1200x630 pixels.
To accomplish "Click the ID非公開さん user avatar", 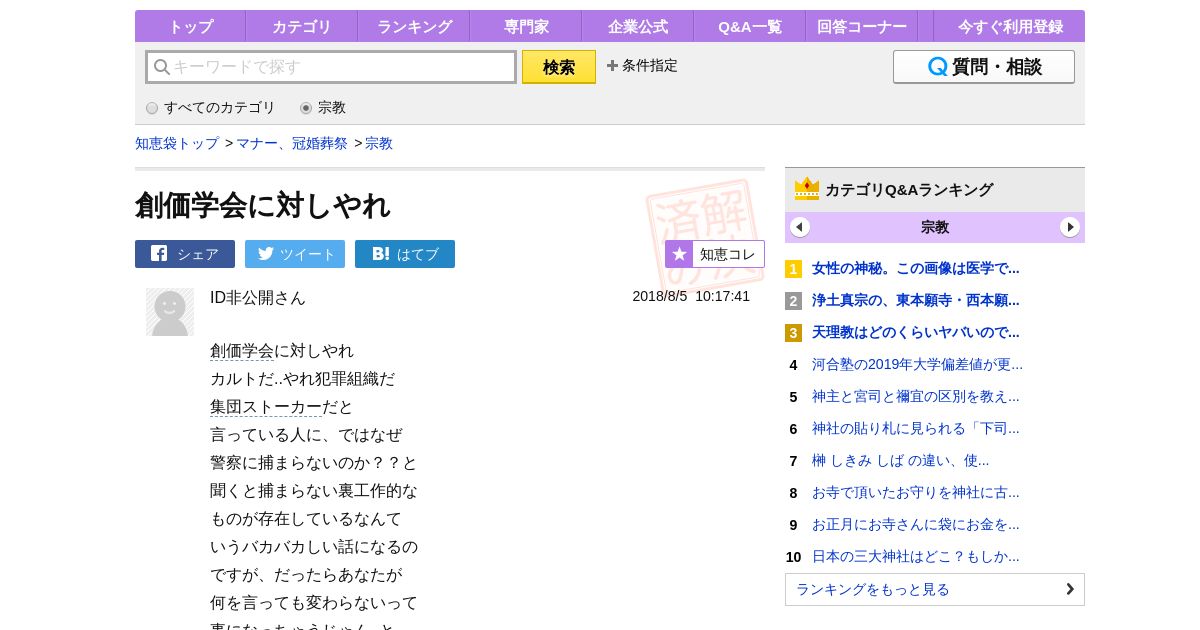I will pyautogui.click(x=170, y=312).
